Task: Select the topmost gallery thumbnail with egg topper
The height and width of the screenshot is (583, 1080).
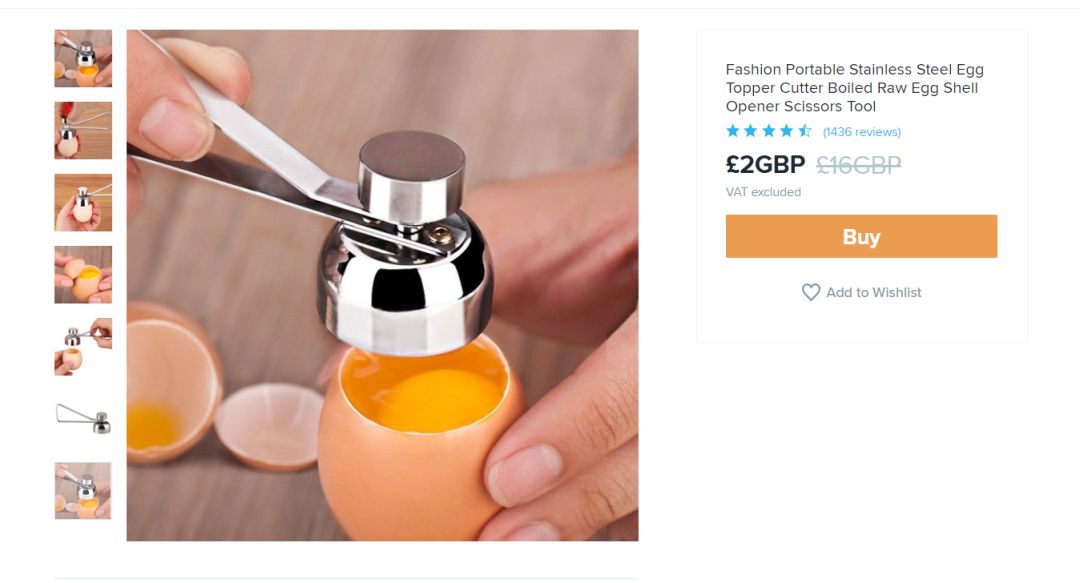Action: [83, 58]
